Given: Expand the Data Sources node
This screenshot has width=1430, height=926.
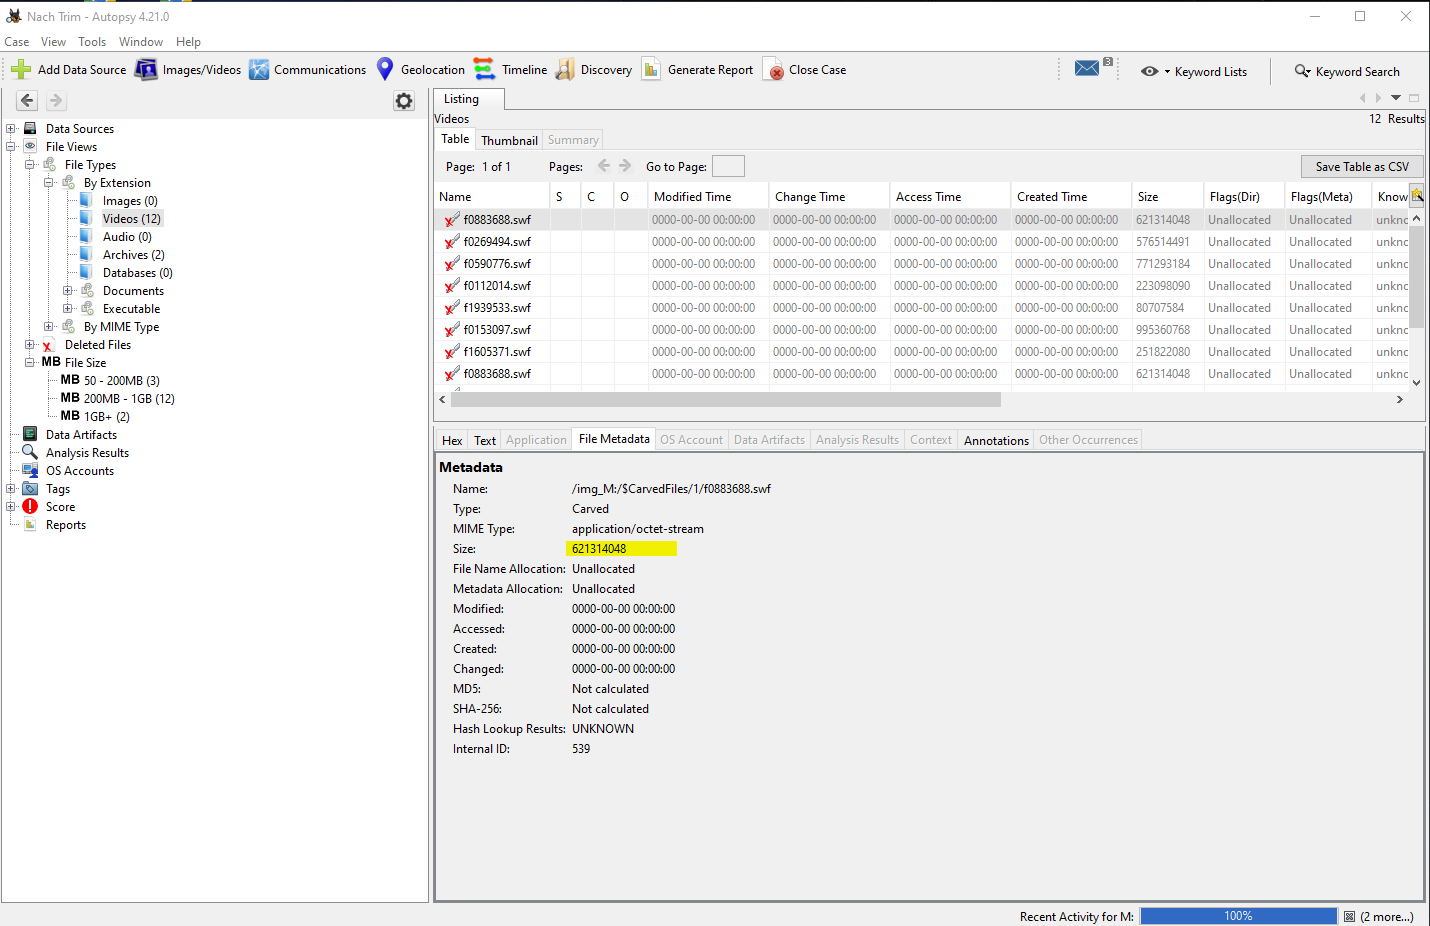Looking at the screenshot, I should click(11, 128).
